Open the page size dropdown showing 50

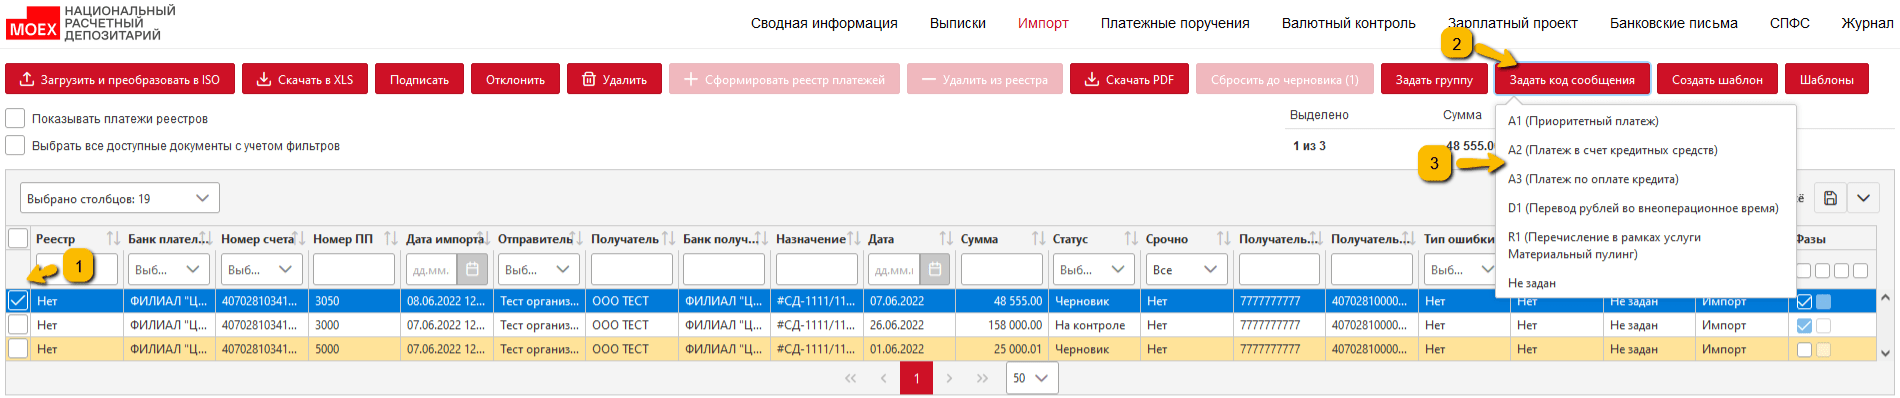click(1031, 378)
